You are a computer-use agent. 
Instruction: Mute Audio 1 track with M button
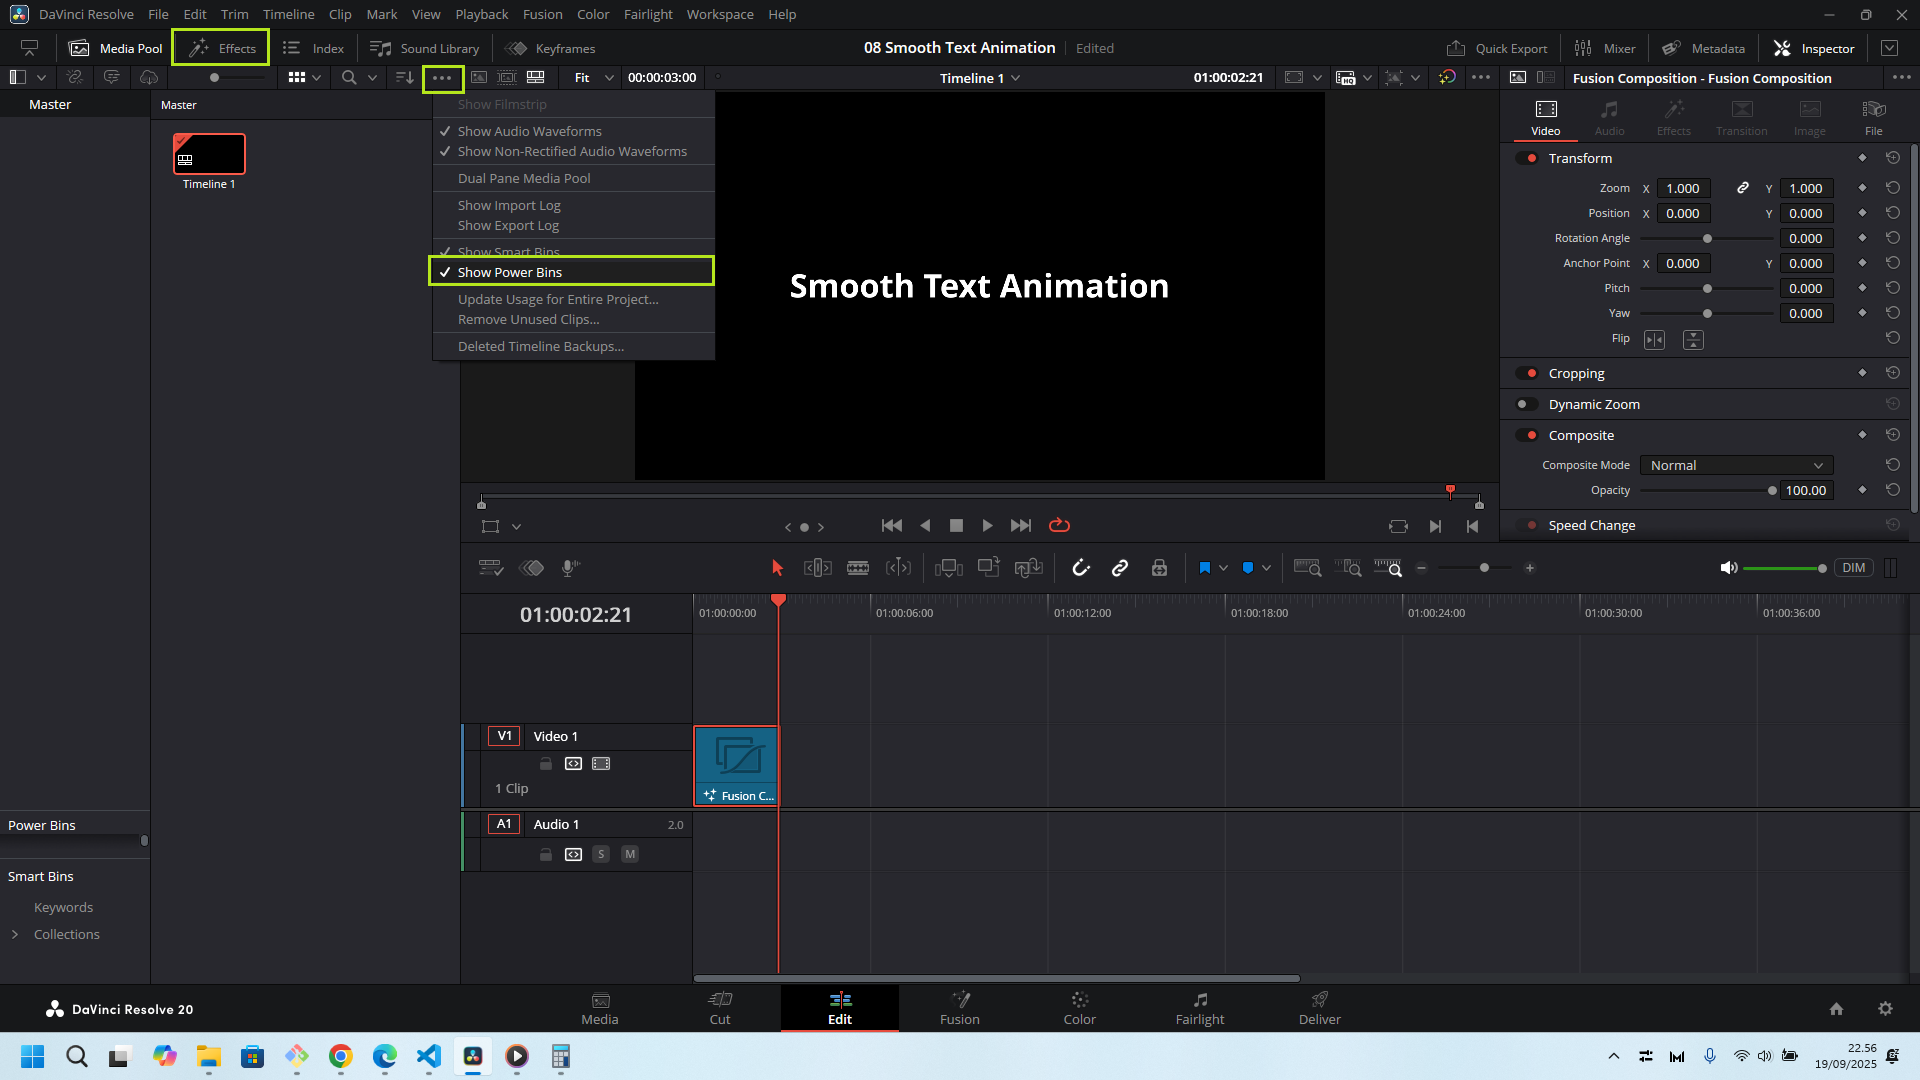point(630,854)
